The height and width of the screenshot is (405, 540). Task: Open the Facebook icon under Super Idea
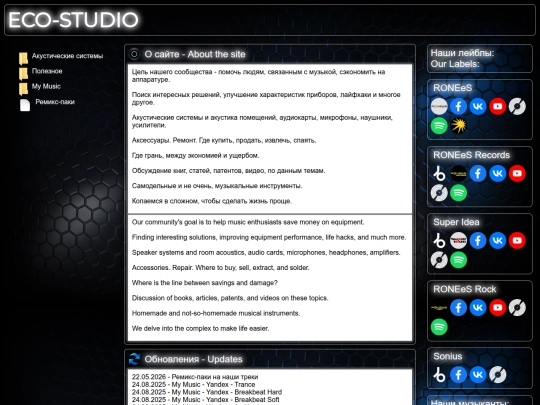[x=478, y=241]
